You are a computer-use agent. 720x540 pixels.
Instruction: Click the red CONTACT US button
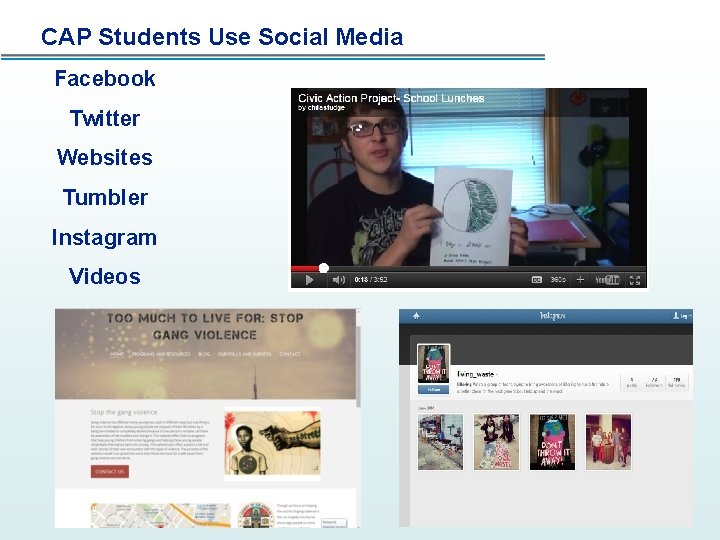click(x=110, y=472)
